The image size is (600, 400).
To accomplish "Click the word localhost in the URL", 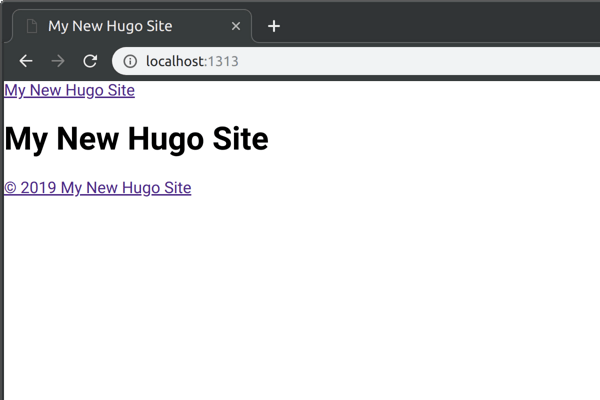I will click(x=175, y=61).
